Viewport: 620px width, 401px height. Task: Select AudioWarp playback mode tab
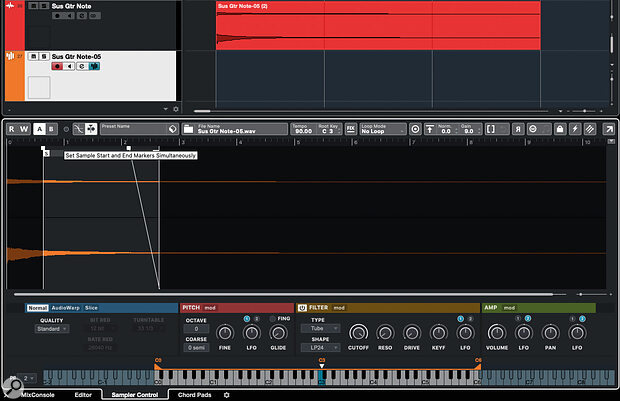tap(66, 308)
